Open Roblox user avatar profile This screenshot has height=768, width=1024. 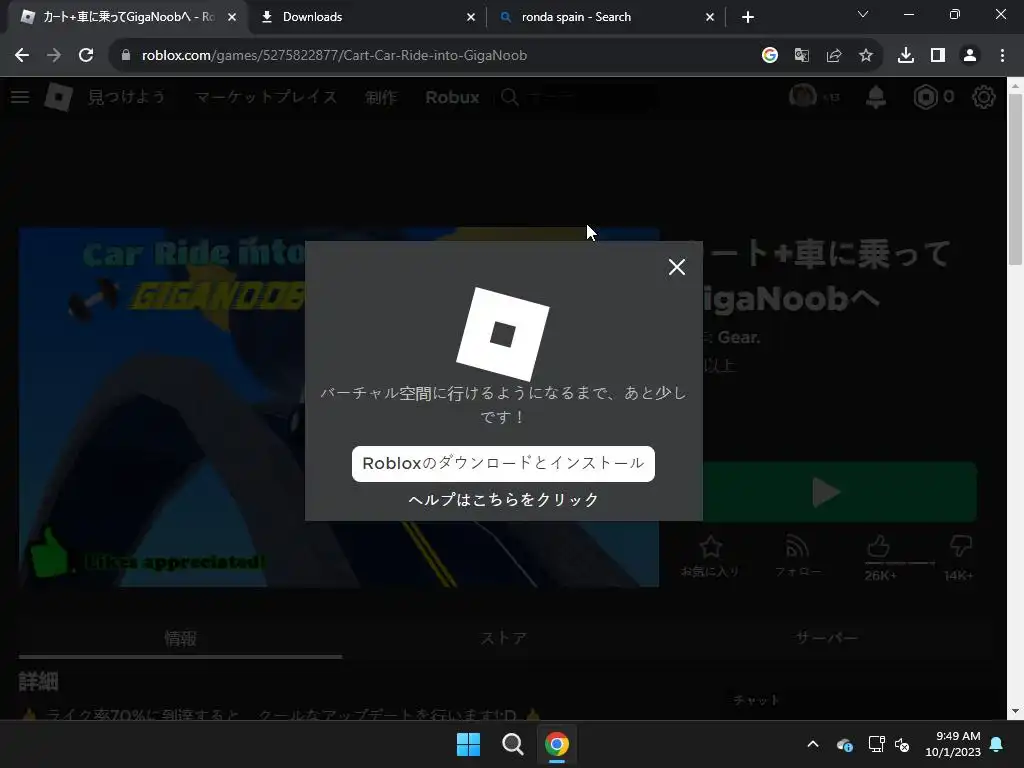(803, 97)
